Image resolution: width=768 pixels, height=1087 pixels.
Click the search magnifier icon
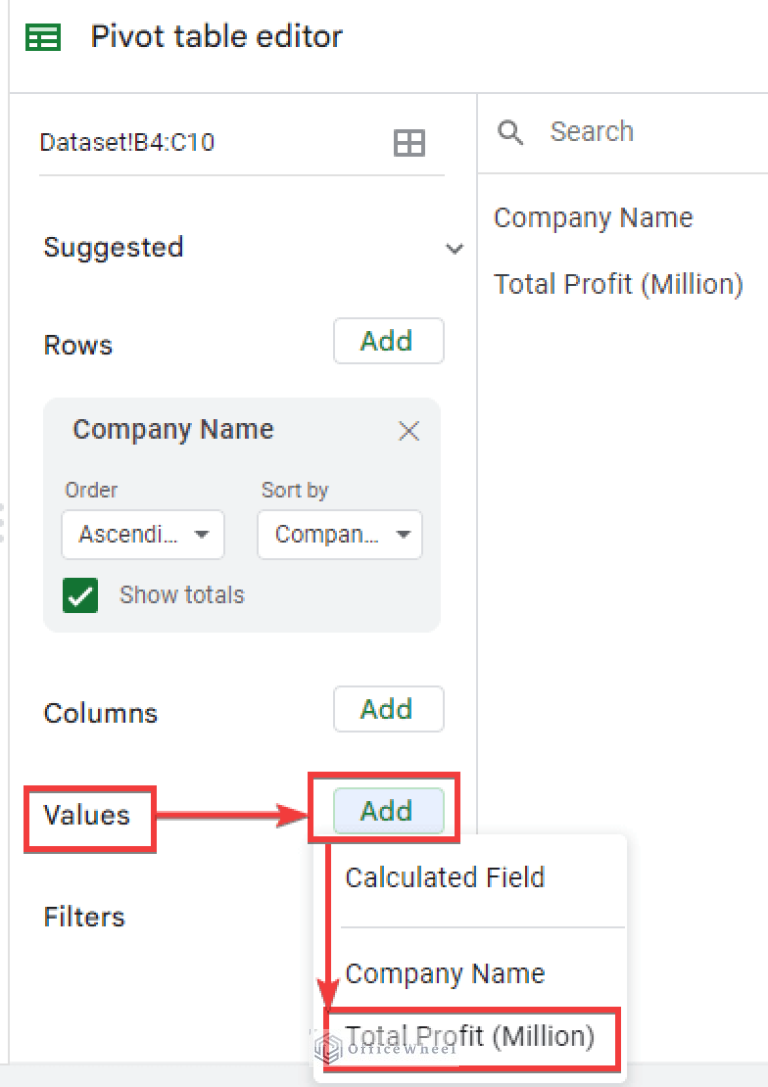(510, 131)
